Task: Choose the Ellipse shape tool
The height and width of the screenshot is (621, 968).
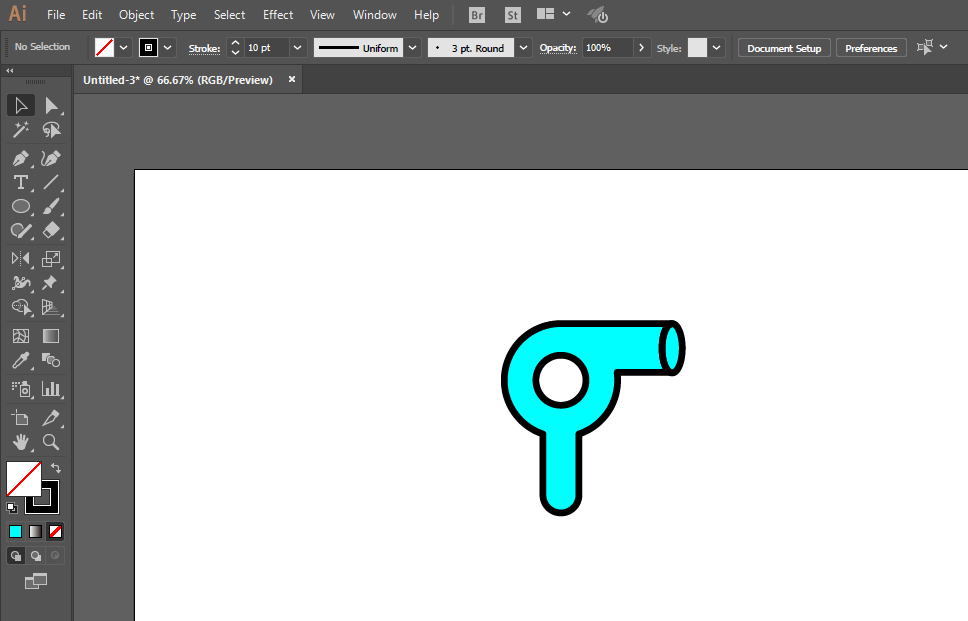Action: [x=20, y=206]
